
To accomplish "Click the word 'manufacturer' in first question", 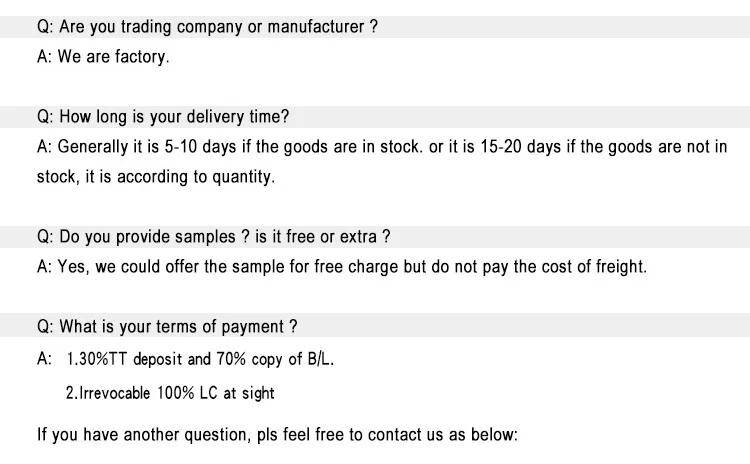I will [x=315, y=27].
